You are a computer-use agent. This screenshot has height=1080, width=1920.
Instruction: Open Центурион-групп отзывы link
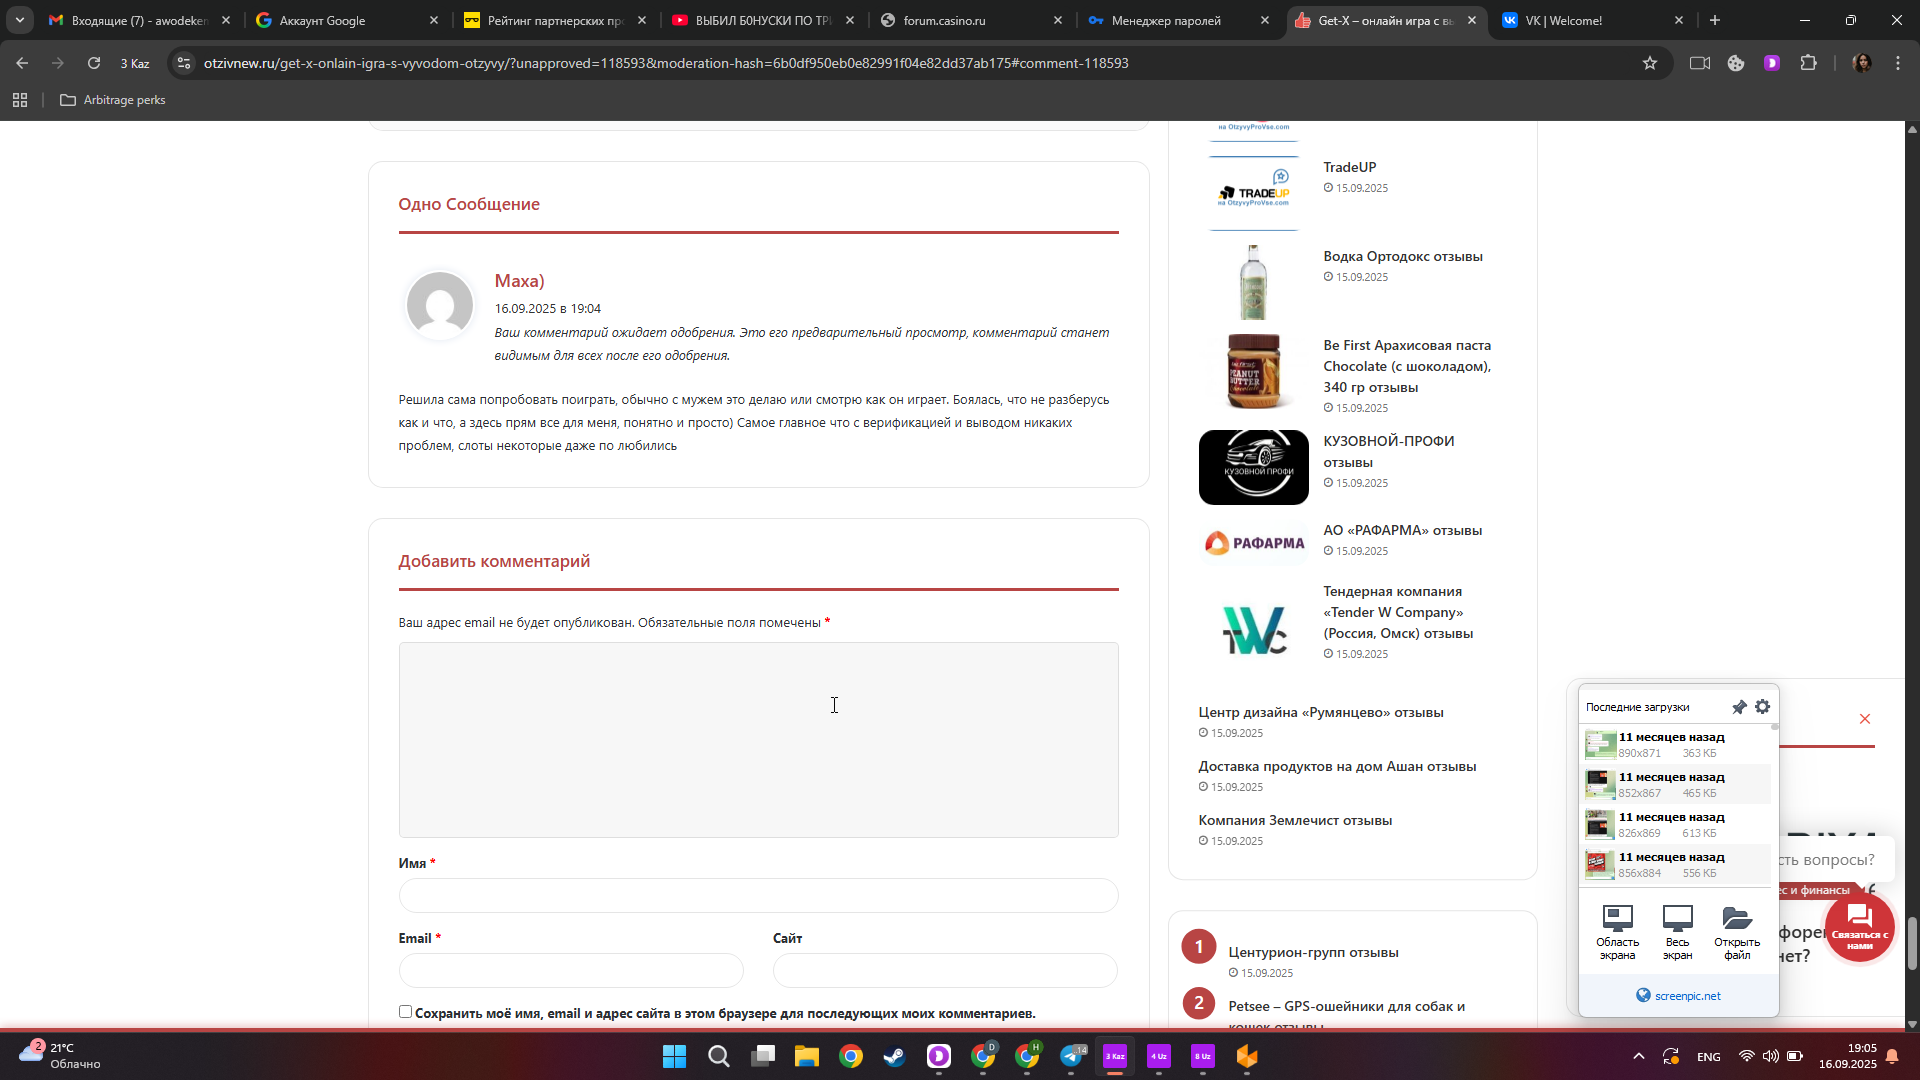(x=1313, y=952)
